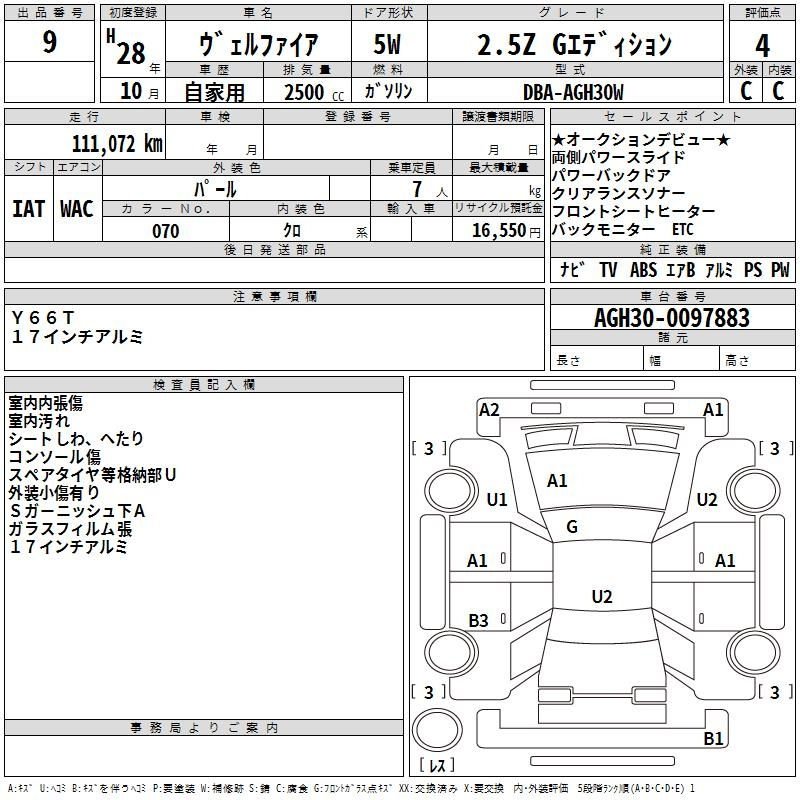
Task: Click the U1 dent marker on the diagram
Action: pos(496,499)
